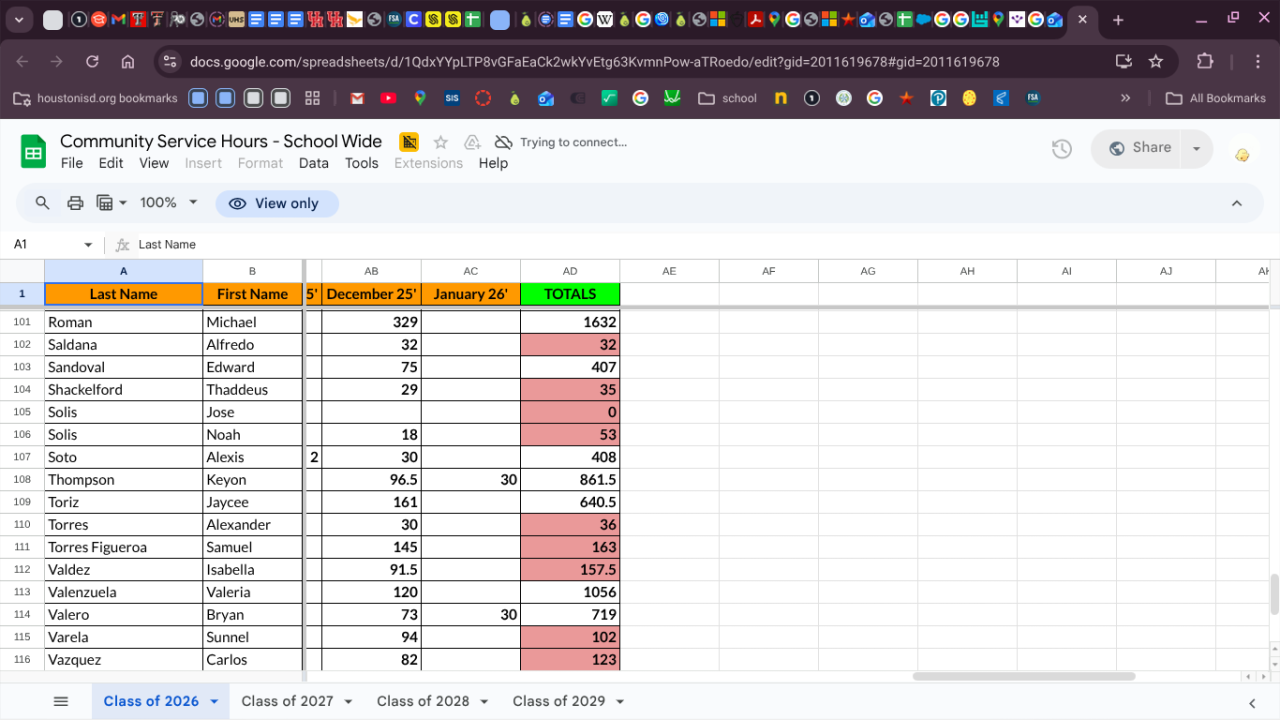Expand the name box dropdown arrow
Viewport: 1280px width, 720px height.
point(88,245)
